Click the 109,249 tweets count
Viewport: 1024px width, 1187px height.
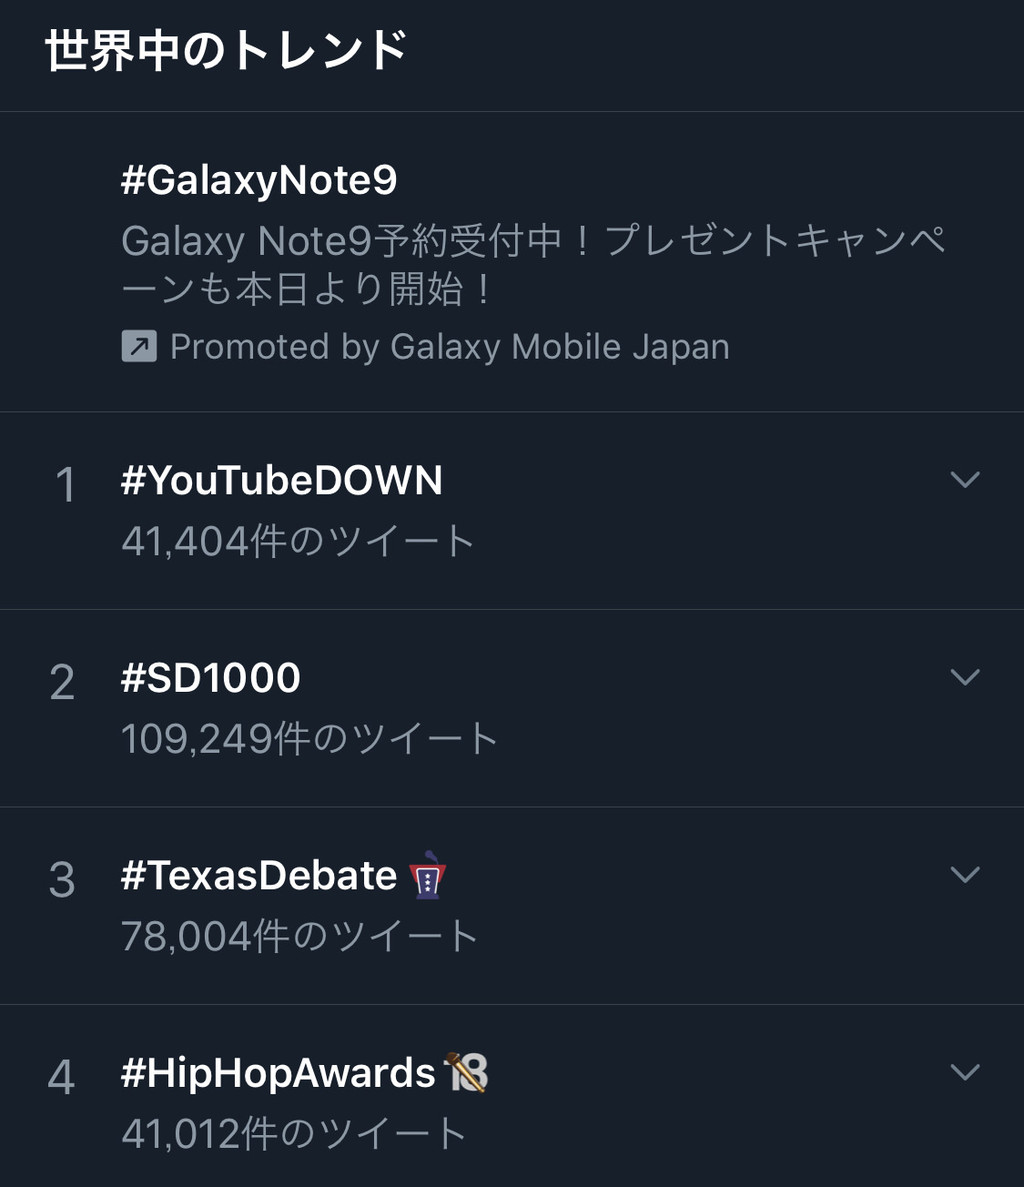click(x=309, y=739)
